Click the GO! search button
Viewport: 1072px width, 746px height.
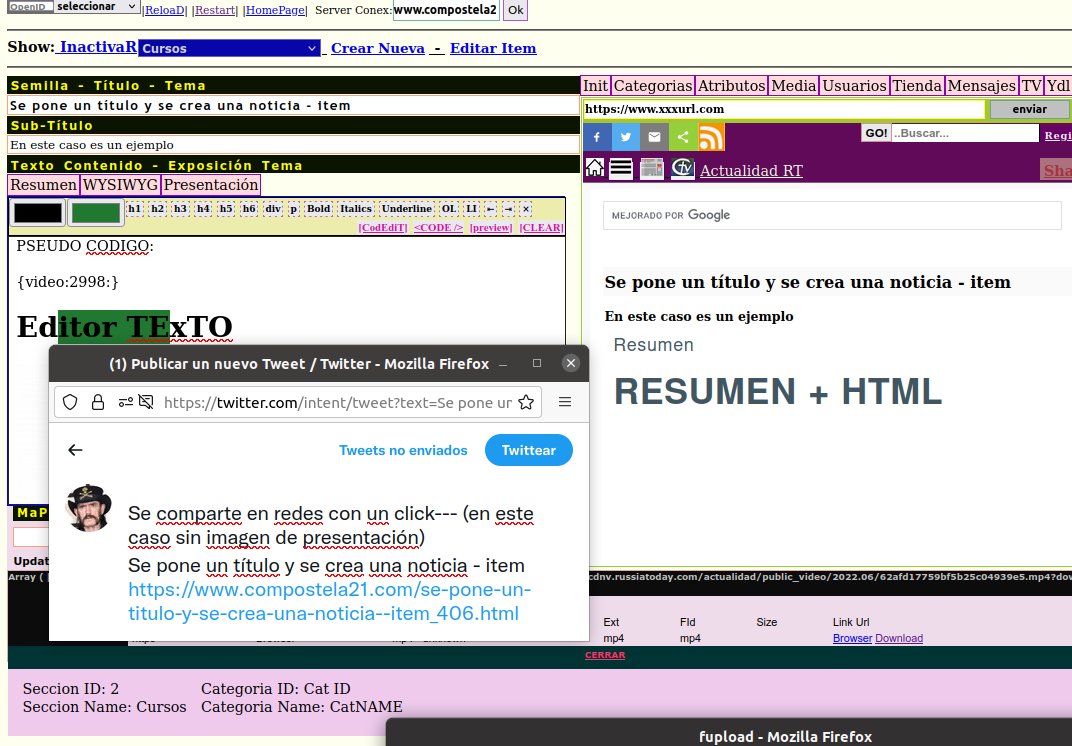click(x=876, y=133)
